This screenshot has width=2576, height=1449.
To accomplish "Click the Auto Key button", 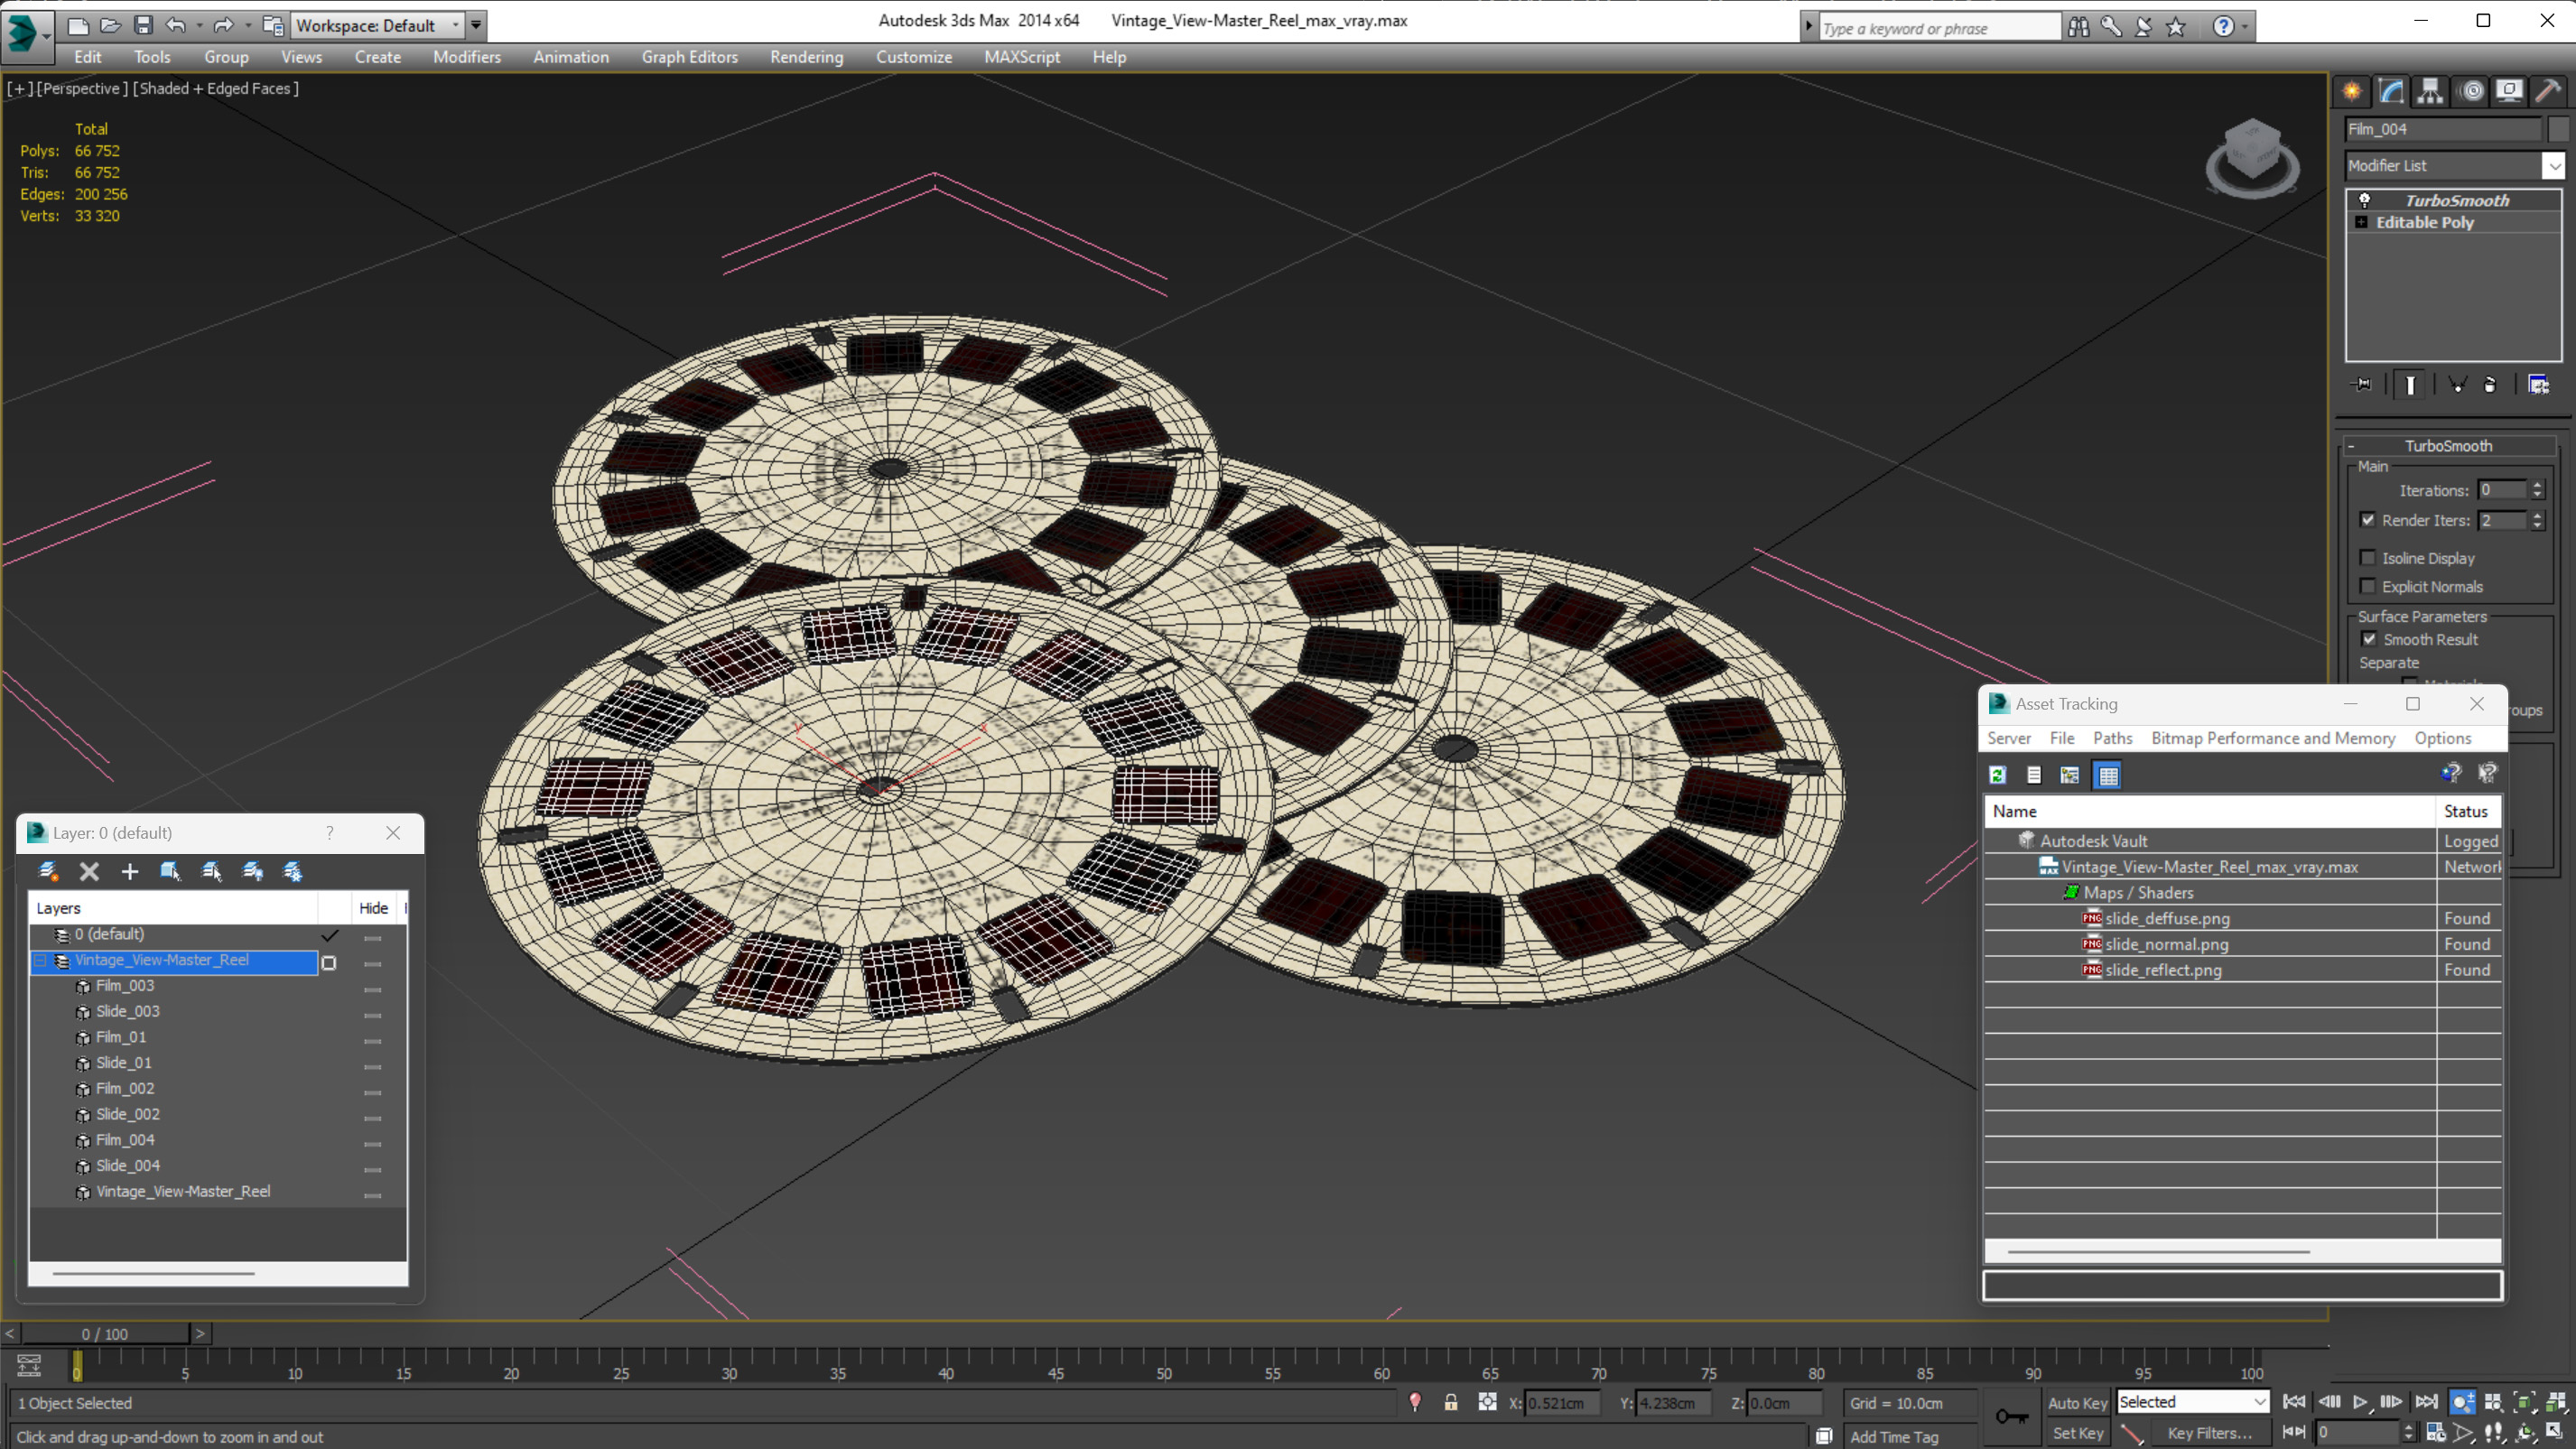I will click(x=2077, y=1403).
